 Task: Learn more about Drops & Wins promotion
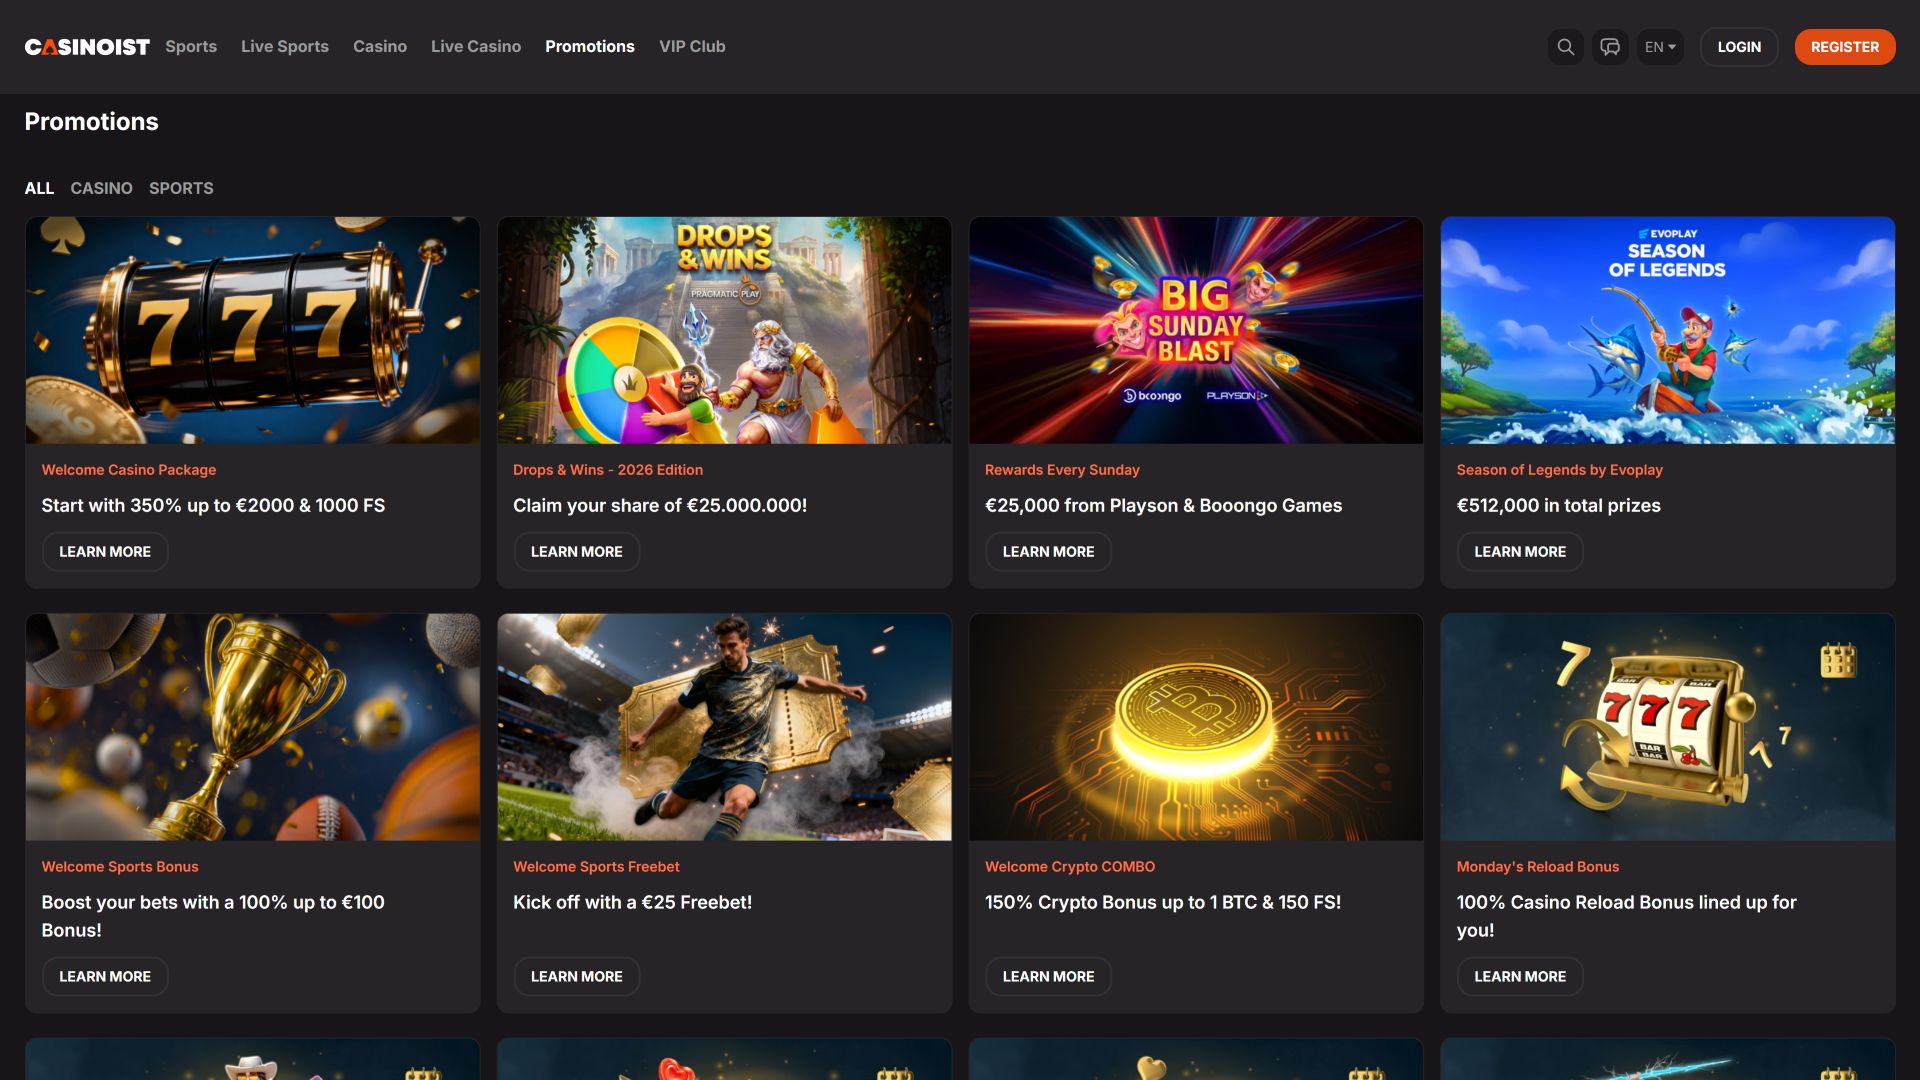click(577, 552)
